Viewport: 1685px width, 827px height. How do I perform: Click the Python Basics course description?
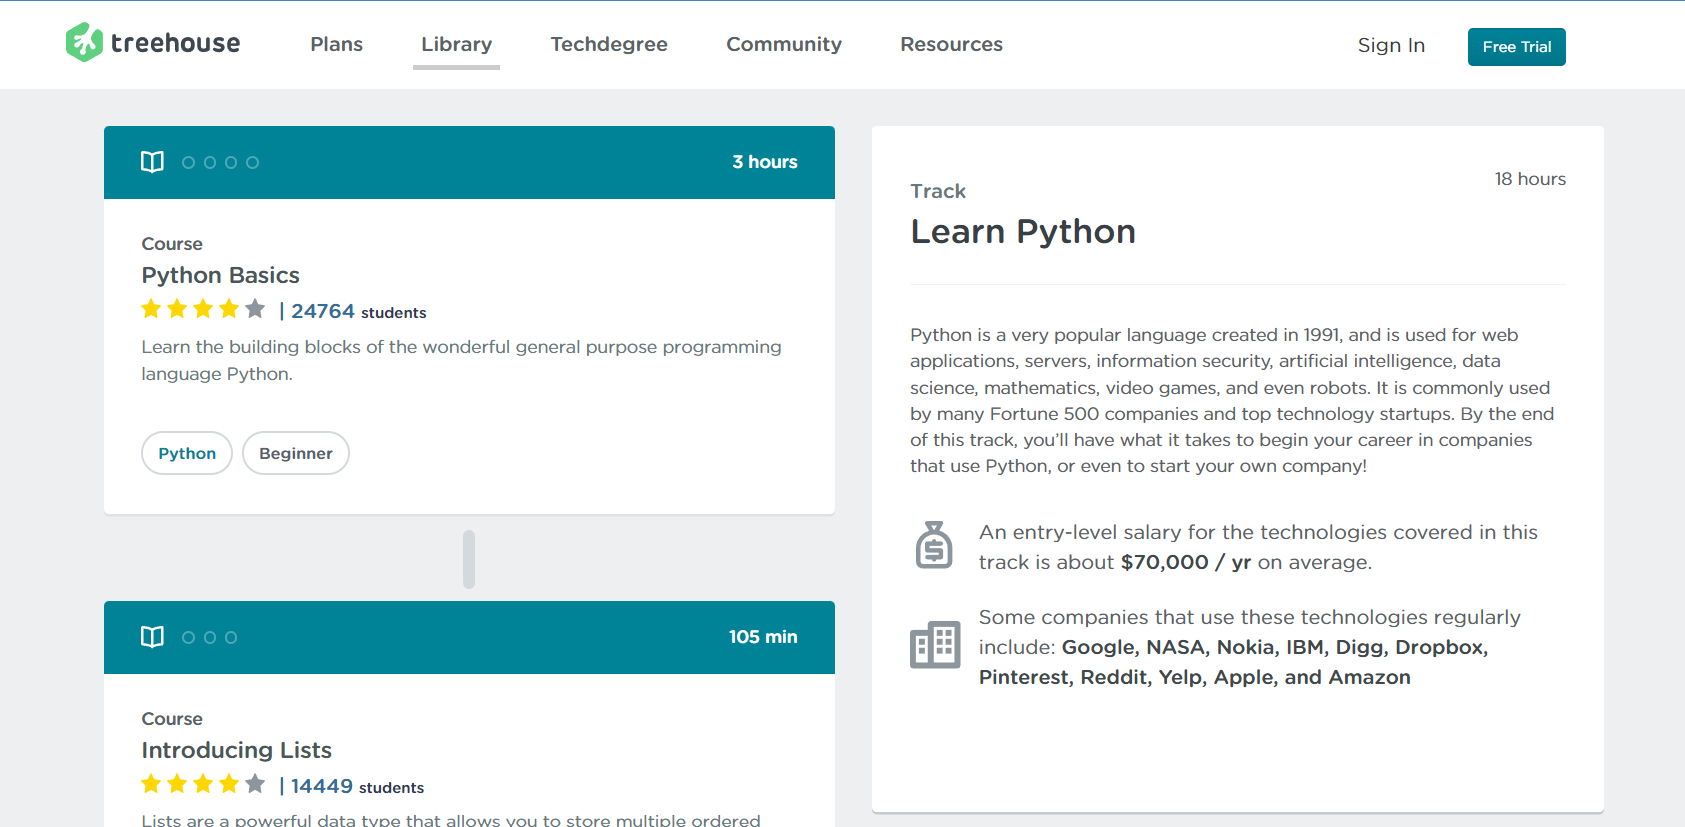click(x=461, y=360)
